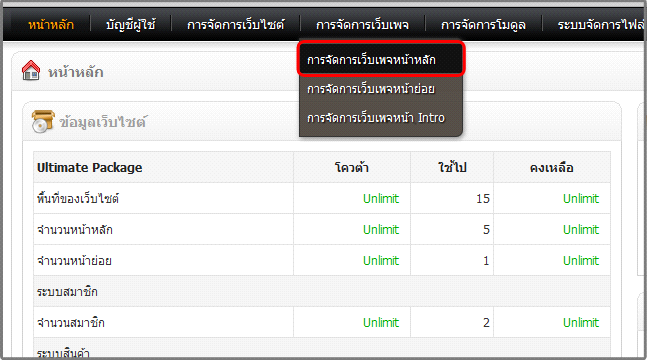Click the red house icon beside หน้าหลัก heading
The width and height of the screenshot is (647, 360).
31,70
